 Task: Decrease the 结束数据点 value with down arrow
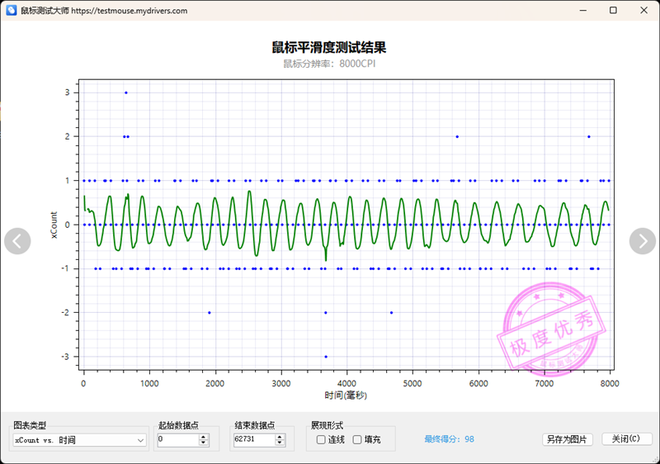(x=281, y=442)
